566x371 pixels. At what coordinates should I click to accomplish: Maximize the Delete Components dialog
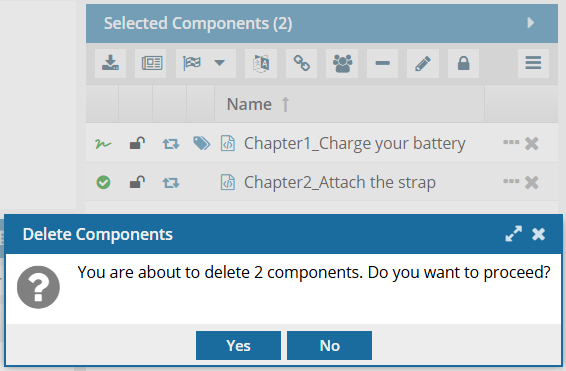point(514,234)
